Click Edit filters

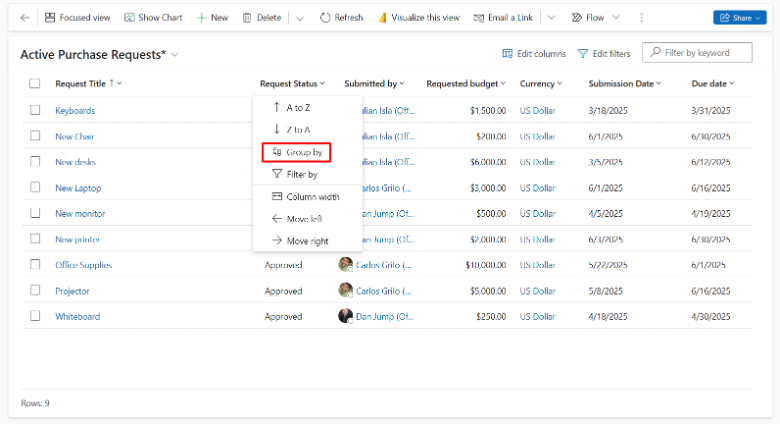[x=604, y=54]
